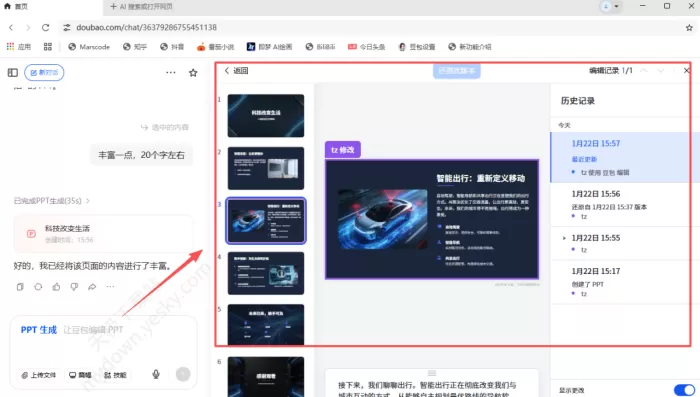Open the Bilibili bookmark
700x397 pixels.
320,46
